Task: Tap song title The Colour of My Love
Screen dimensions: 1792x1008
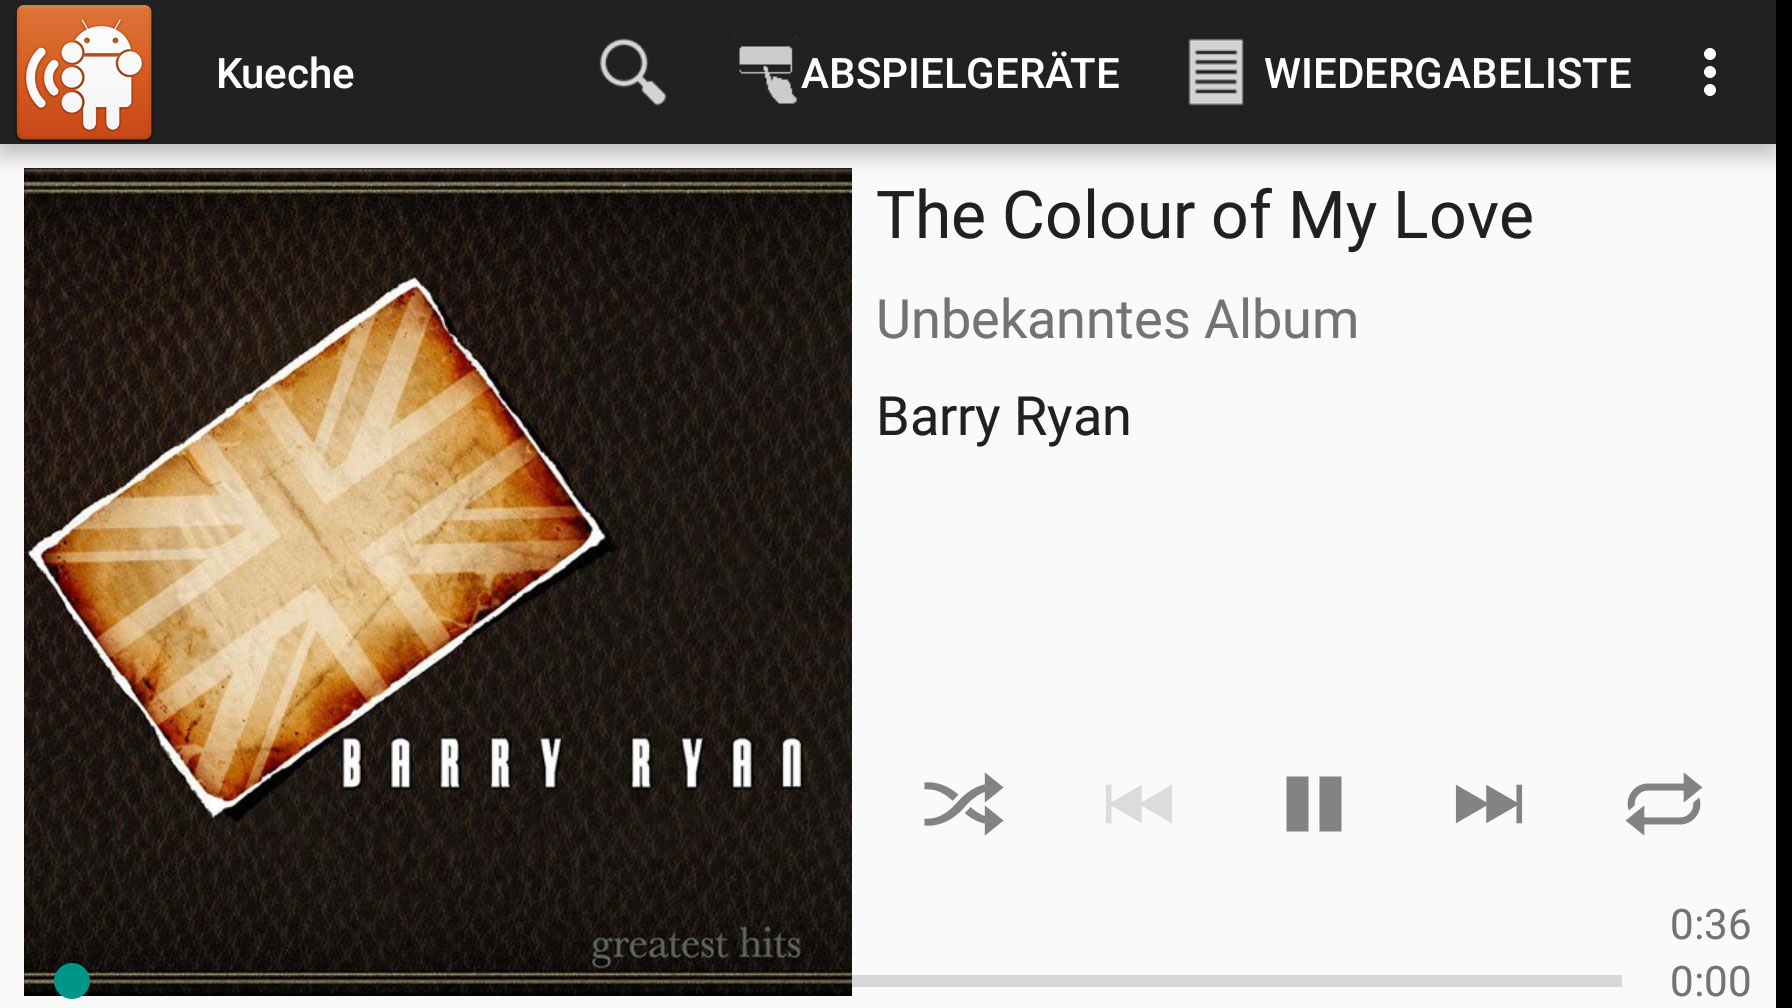Action: click(x=1205, y=215)
